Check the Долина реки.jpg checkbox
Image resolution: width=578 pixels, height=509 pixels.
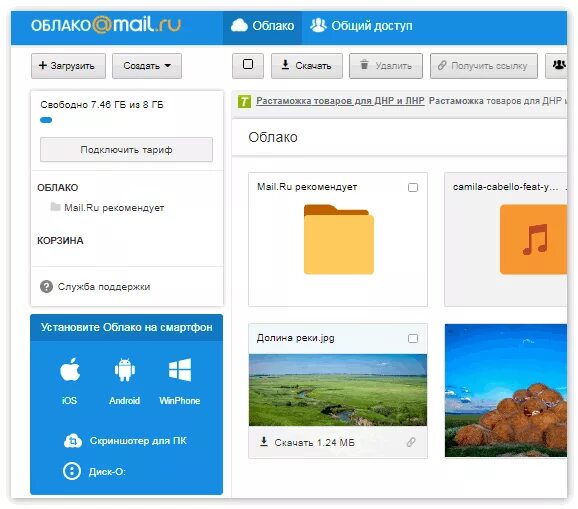pos(413,338)
